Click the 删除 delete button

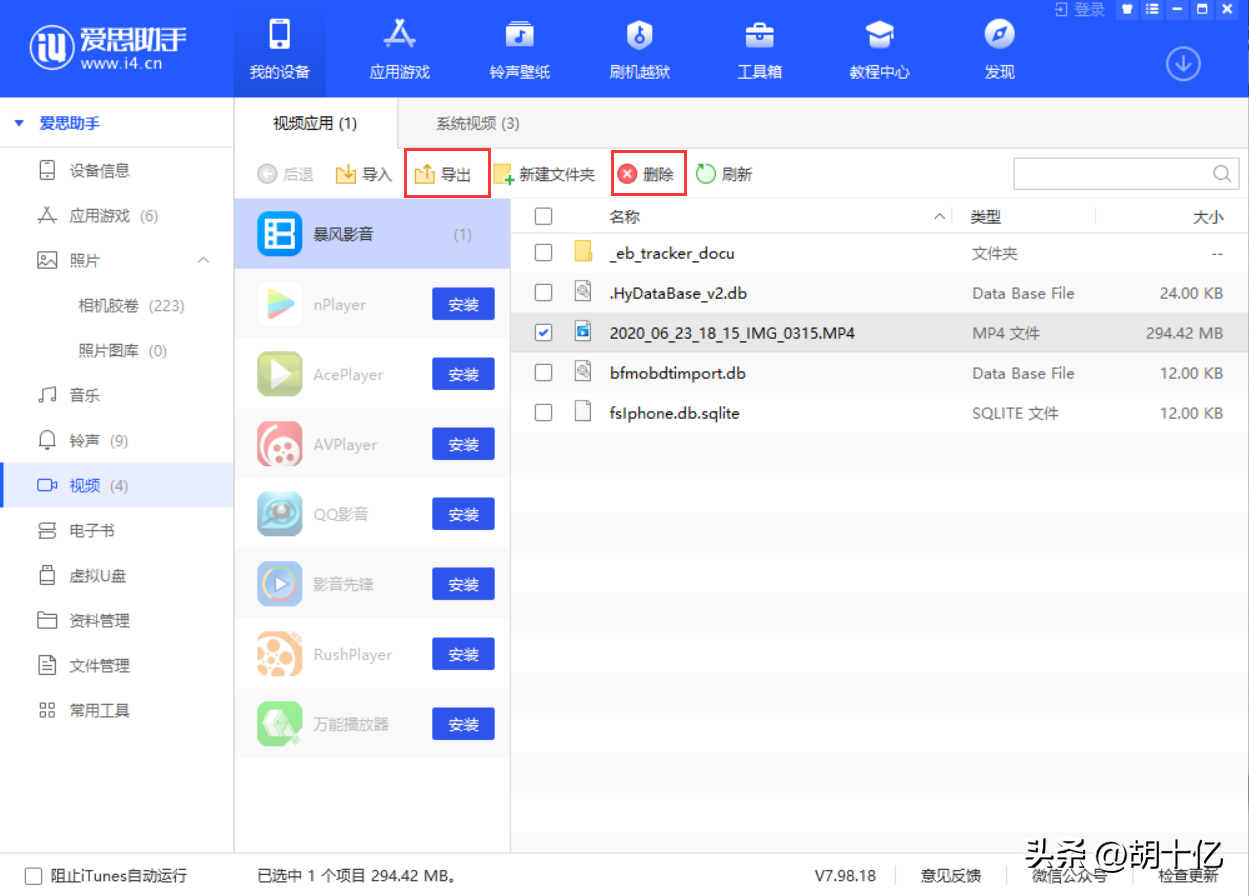pyautogui.click(x=645, y=174)
